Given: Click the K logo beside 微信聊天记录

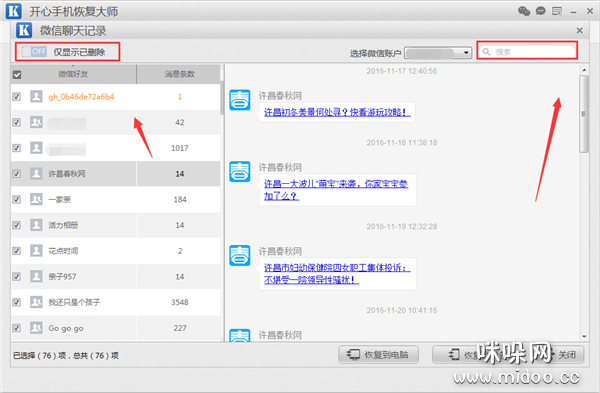Looking at the screenshot, I should coord(24,30).
